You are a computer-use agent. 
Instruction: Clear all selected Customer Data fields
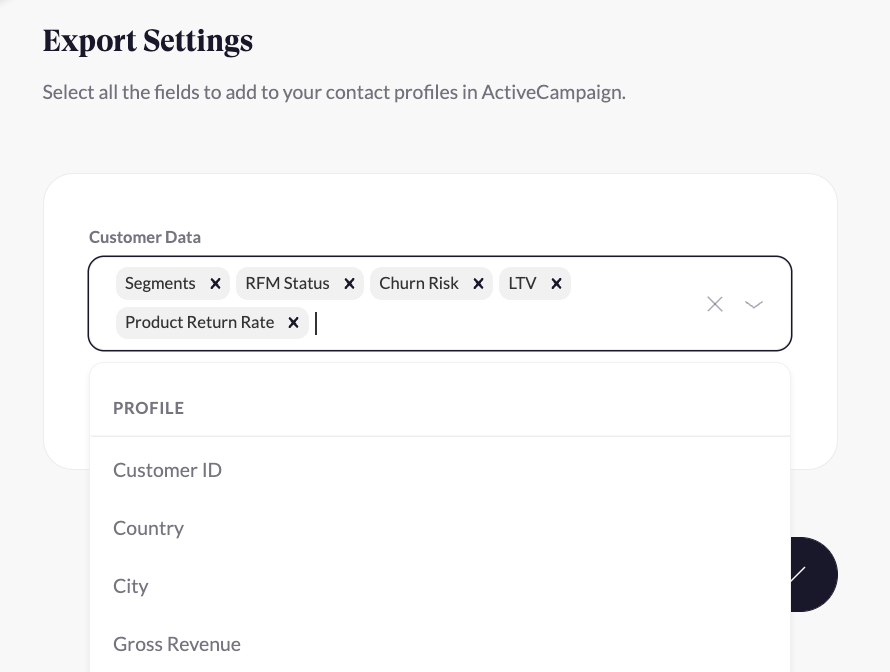(715, 304)
